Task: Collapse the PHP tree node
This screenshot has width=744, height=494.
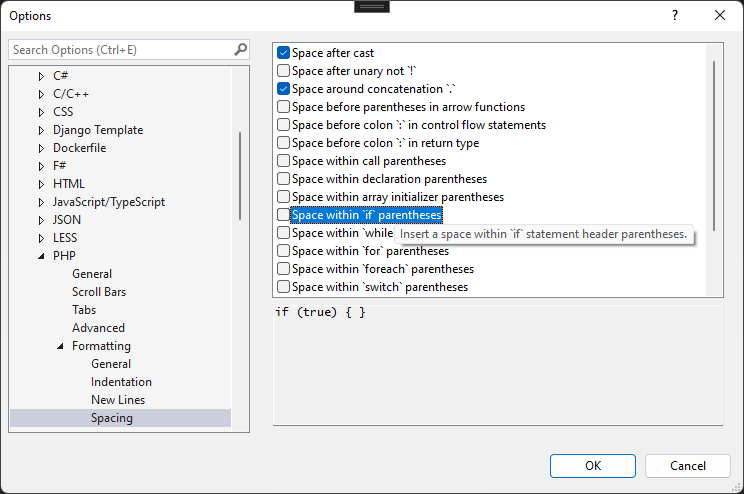Action: click(41, 256)
